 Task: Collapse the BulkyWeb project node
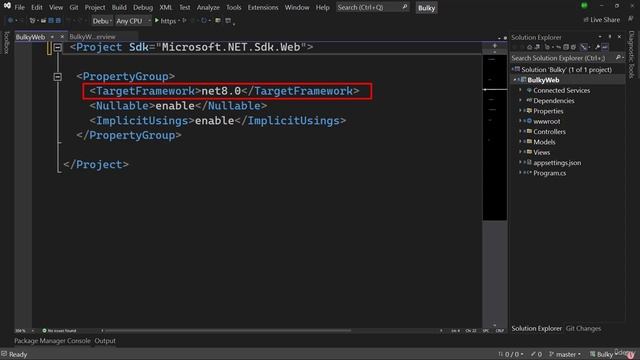[515, 80]
